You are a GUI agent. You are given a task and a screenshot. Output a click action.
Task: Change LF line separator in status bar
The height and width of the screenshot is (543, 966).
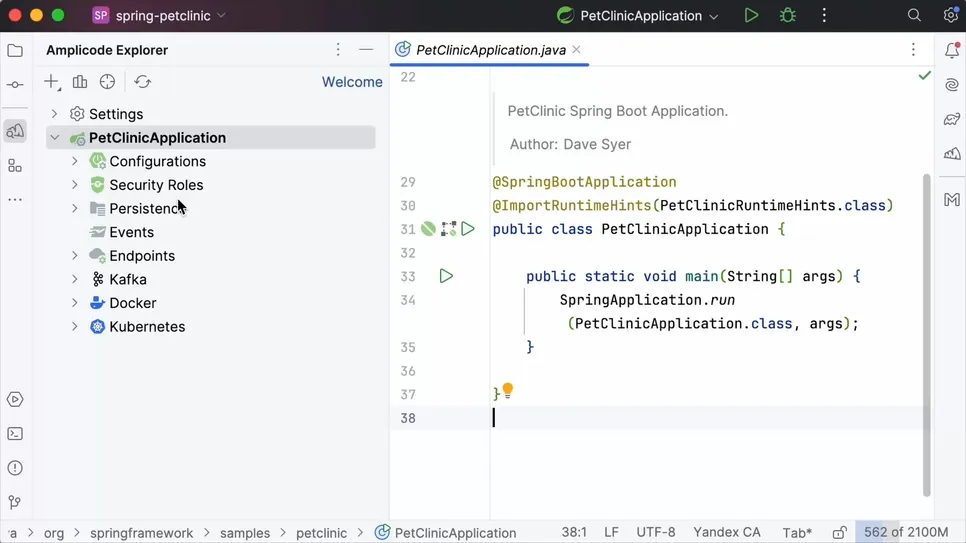click(611, 532)
